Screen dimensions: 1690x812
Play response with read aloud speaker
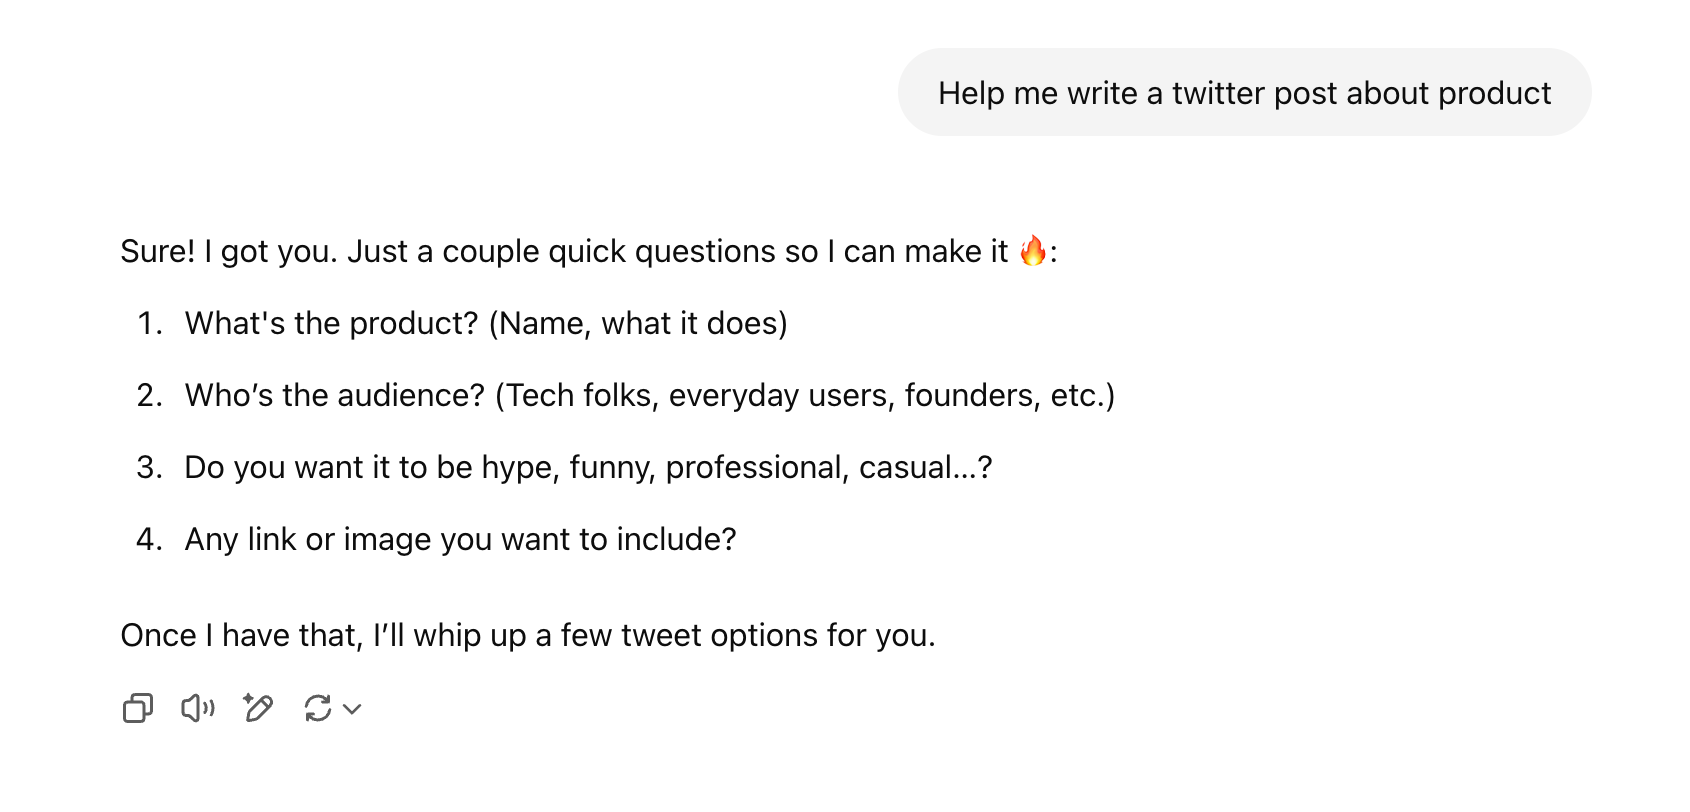[x=197, y=708]
